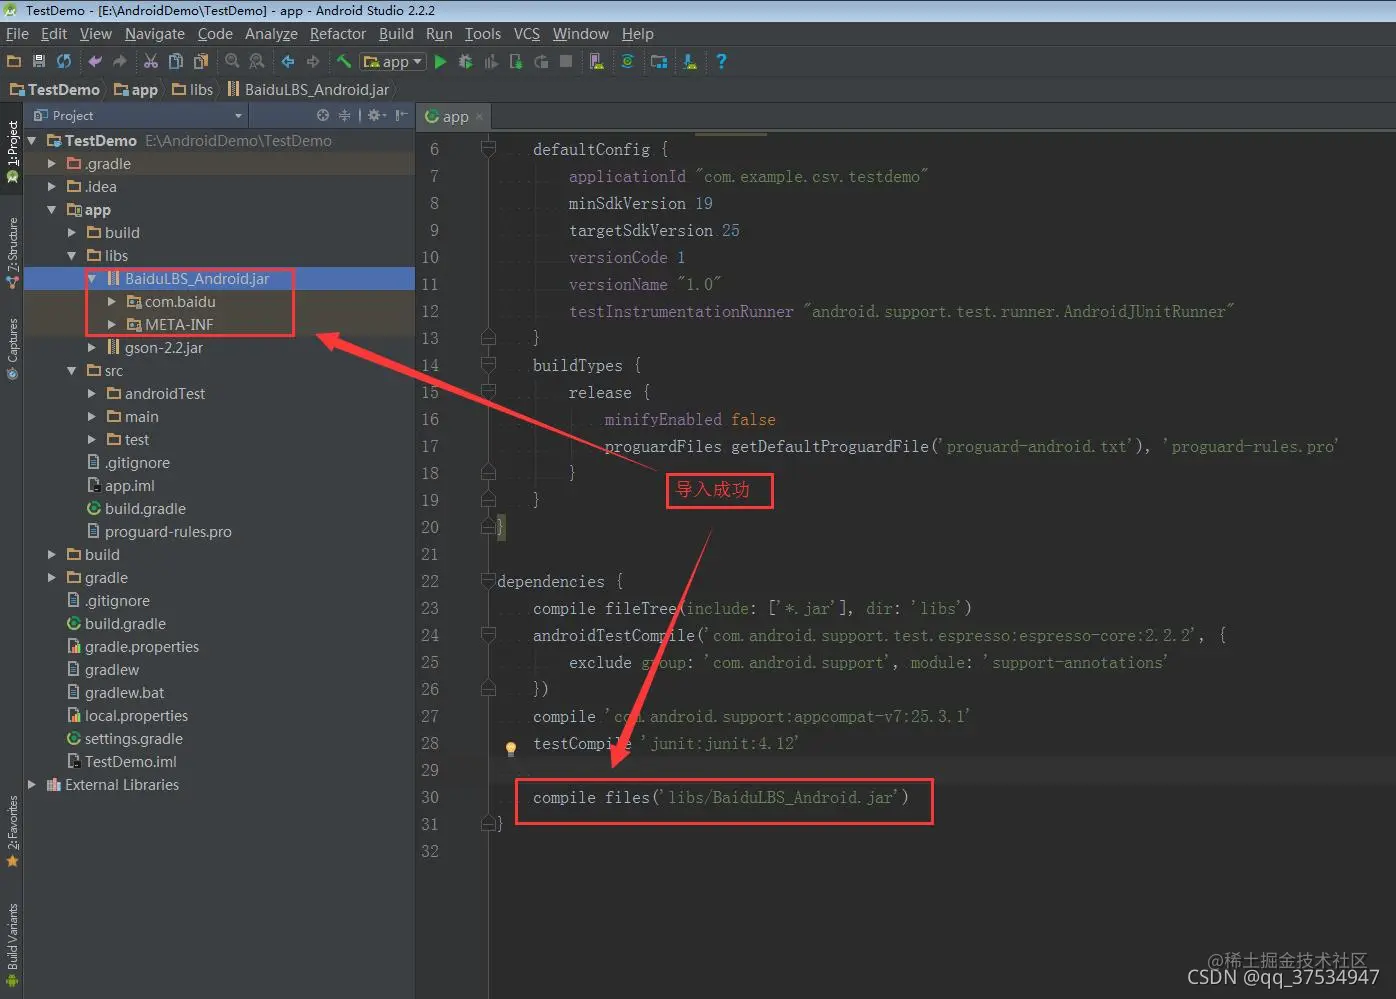Open the Project view type dropdown
Viewport: 1396px width, 999px height.
pos(138,115)
